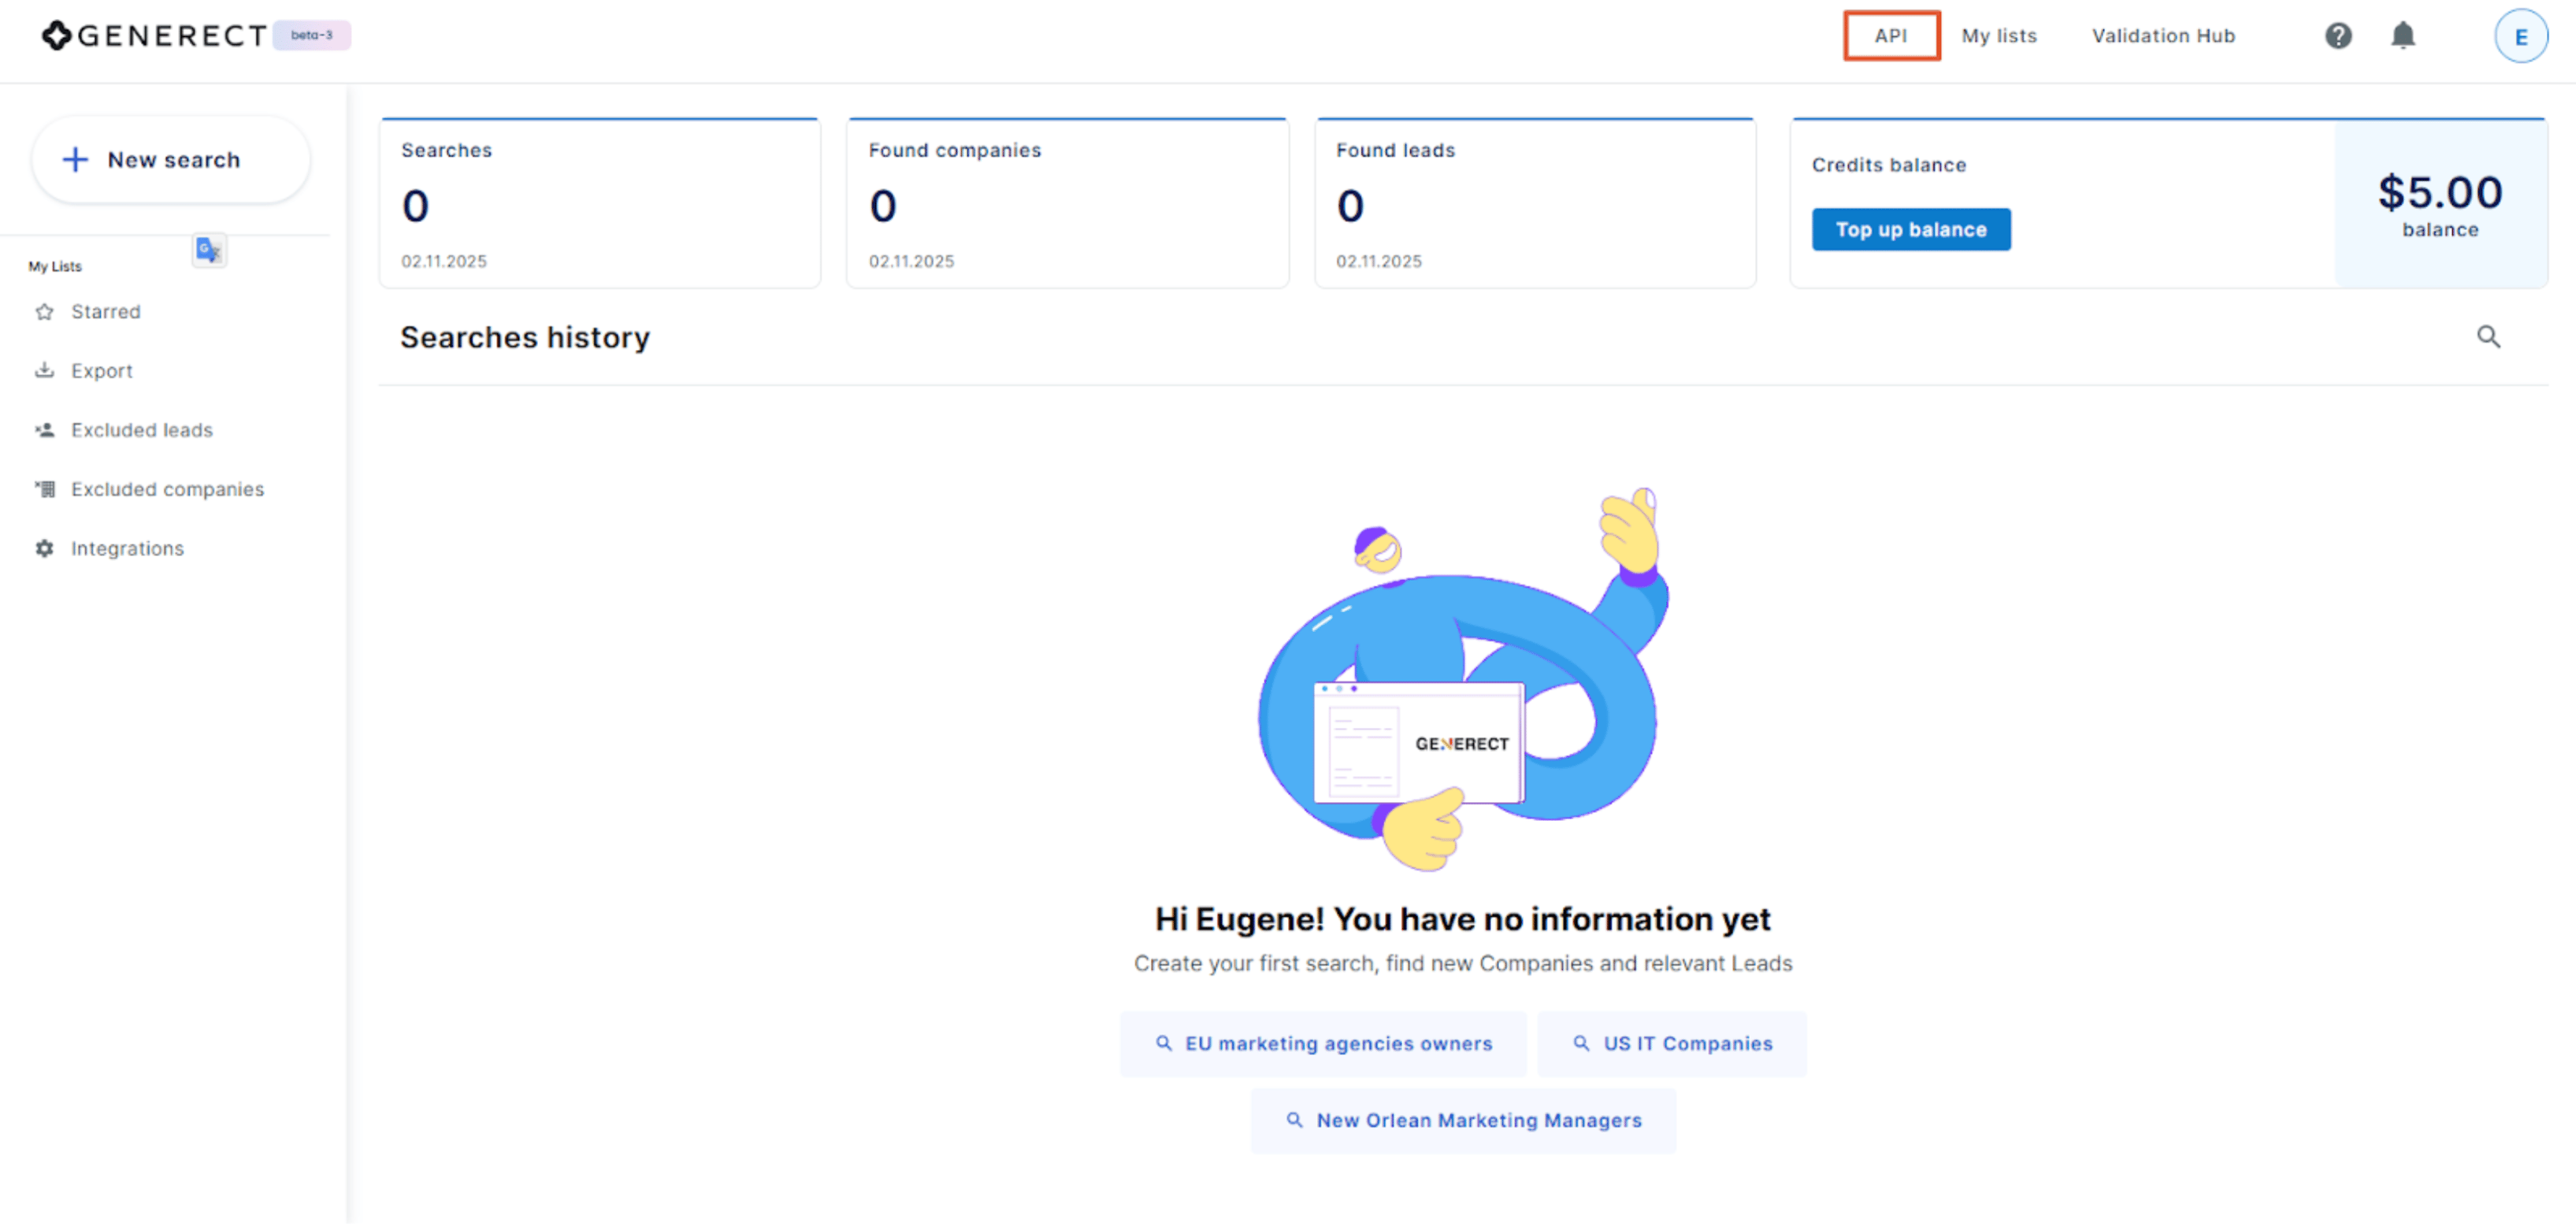Screen dimensions: 2576x1229
Task: Open the help question mark icon
Action: pyautogui.click(x=2337, y=36)
